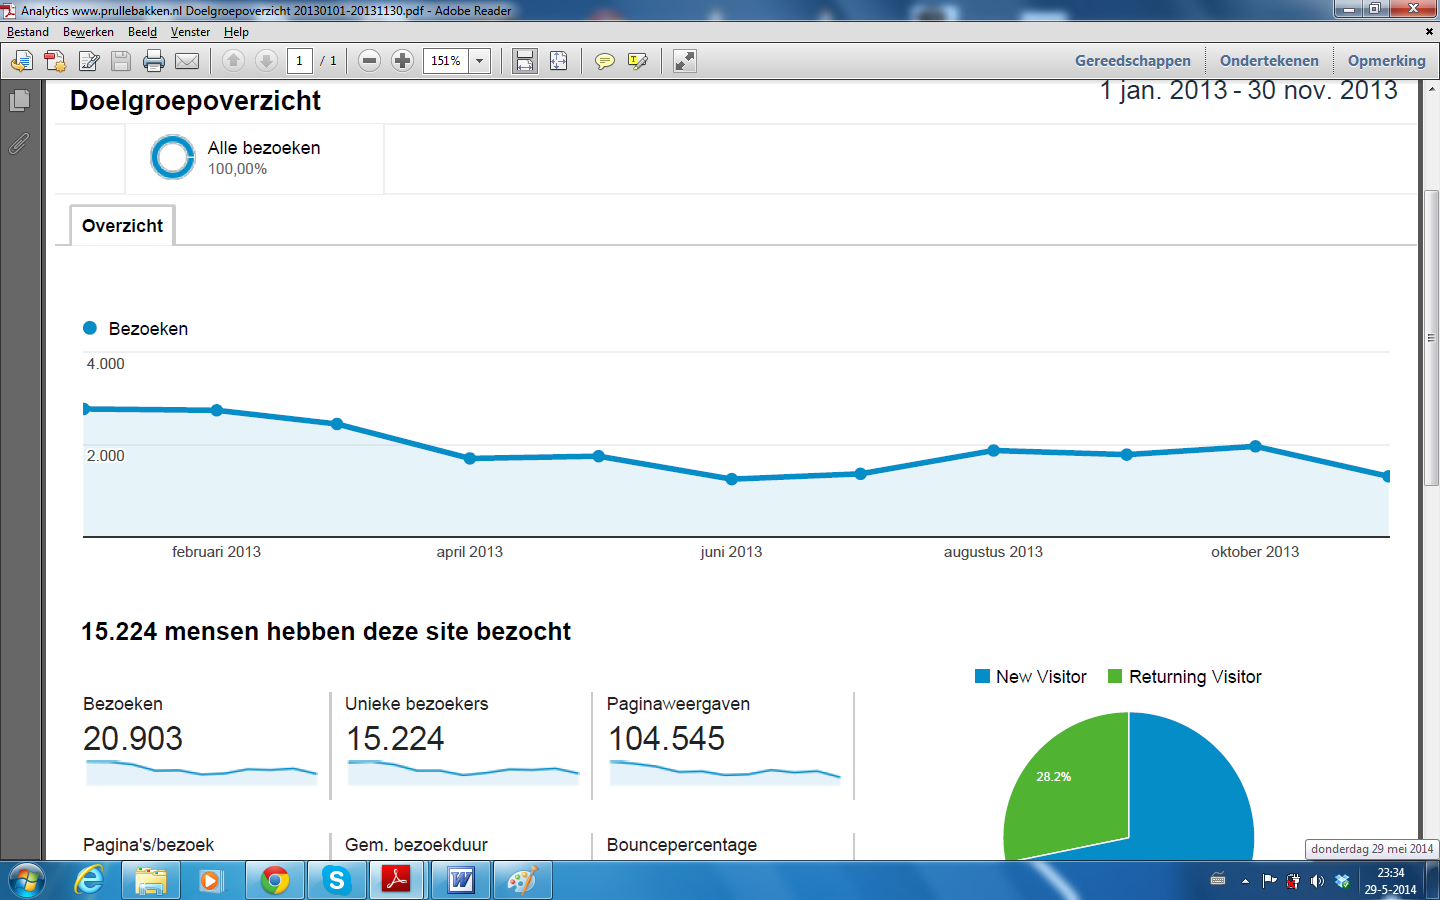This screenshot has height=900, width=1440.
Task: Open Windows Media Player from taskbar
Action: 211,881
